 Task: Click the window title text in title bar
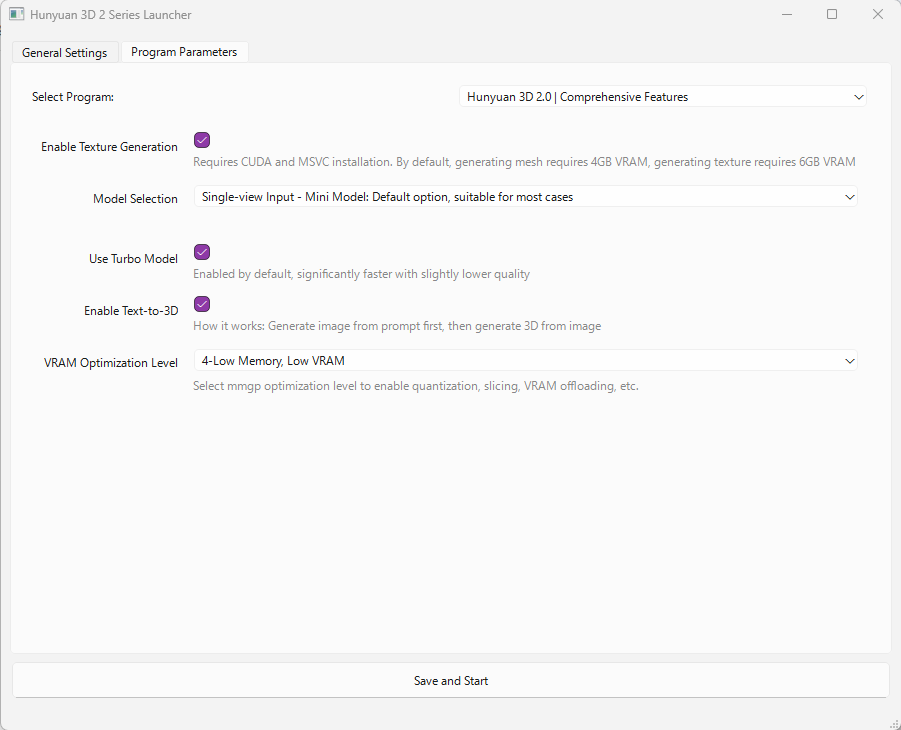(111, 15)
